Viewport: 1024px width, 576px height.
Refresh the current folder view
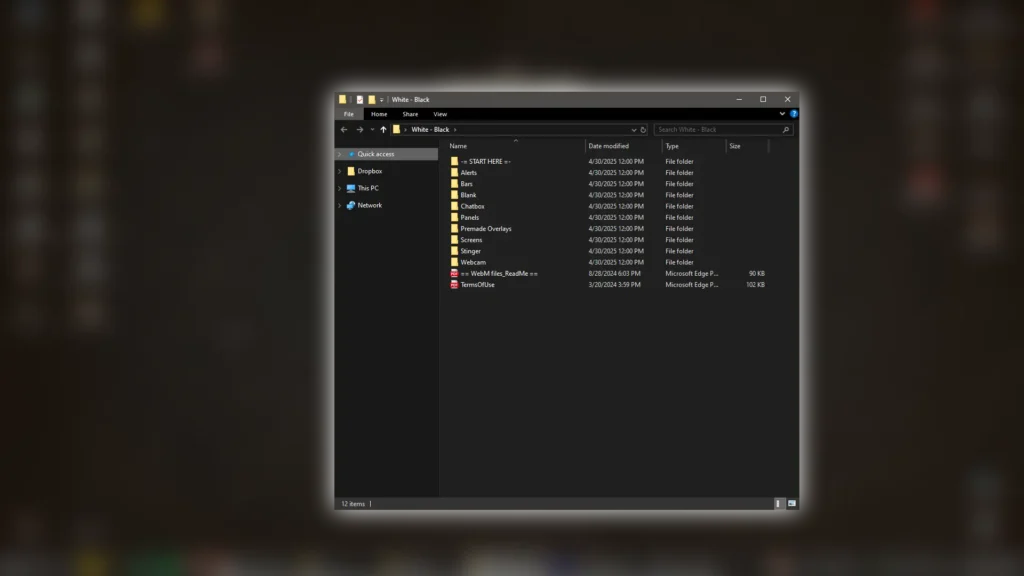[644, 130]
